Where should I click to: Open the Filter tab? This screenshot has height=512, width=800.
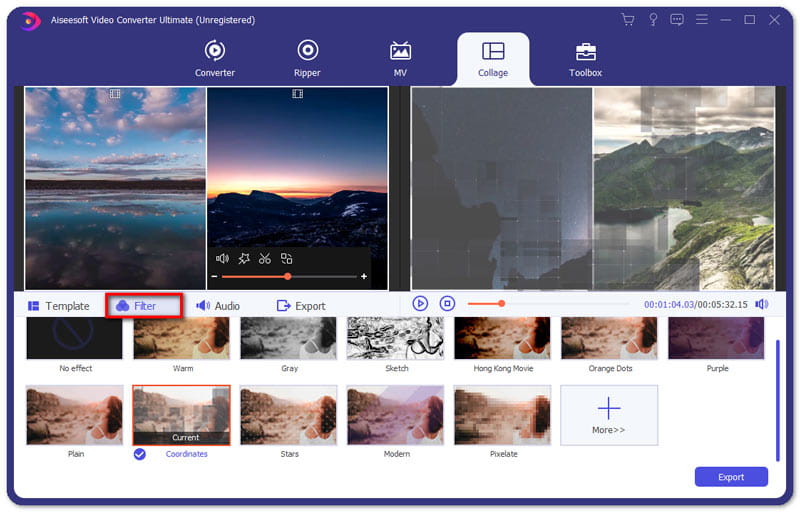(x=144, y=305)
